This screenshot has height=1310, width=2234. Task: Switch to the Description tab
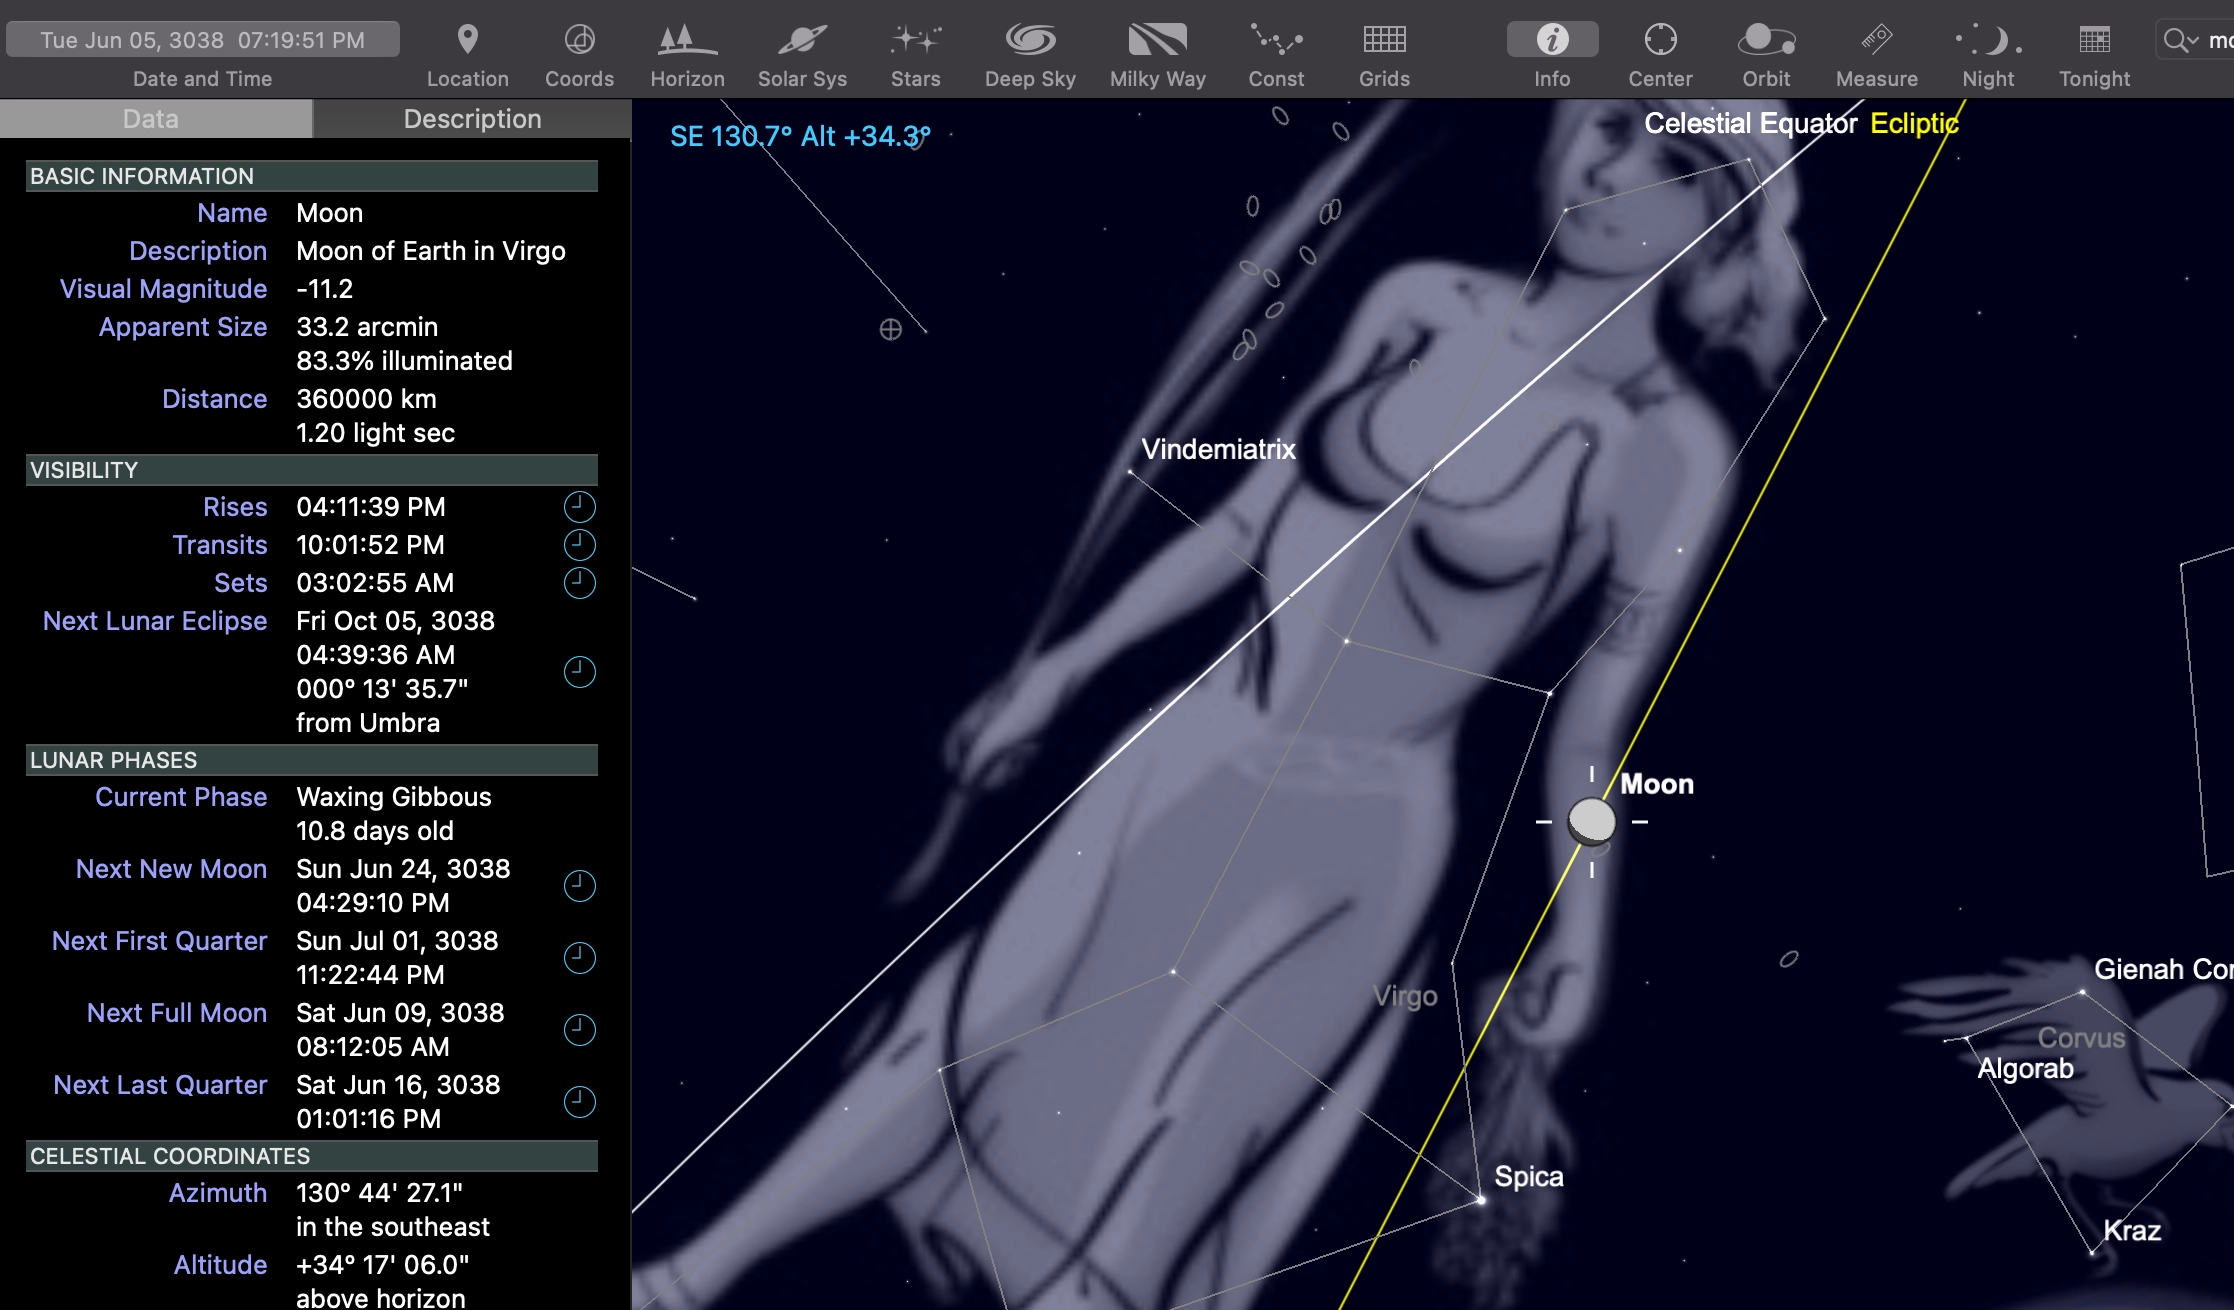point(472,119)
